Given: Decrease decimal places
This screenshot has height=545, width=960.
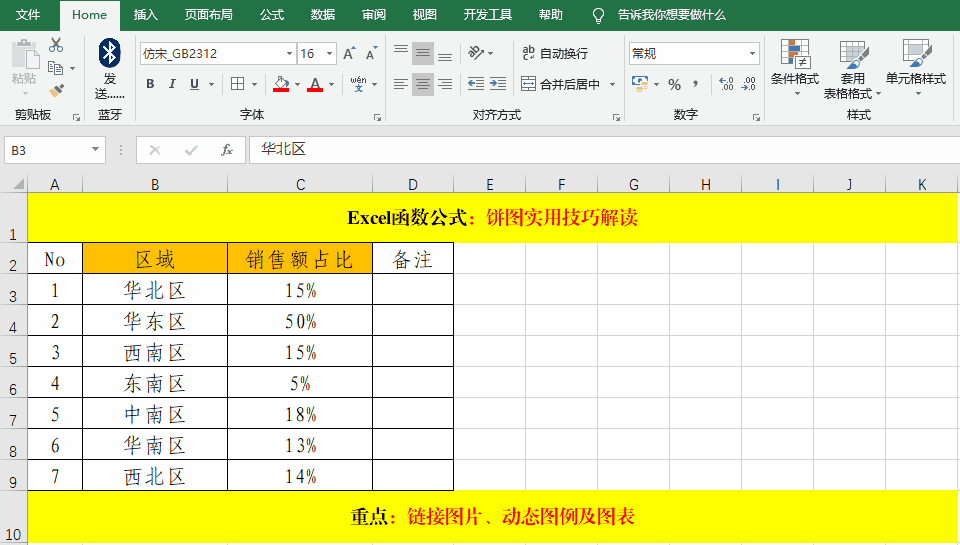Looking at the screenshot, I should pos(748,84).
